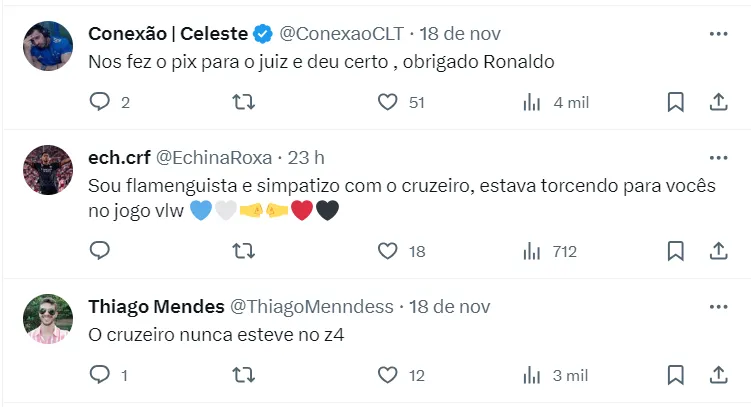This screenshot has width=751, height=407.
Task: Open more options on Thiago Mendes tweet
Action: tap(718, 307)
